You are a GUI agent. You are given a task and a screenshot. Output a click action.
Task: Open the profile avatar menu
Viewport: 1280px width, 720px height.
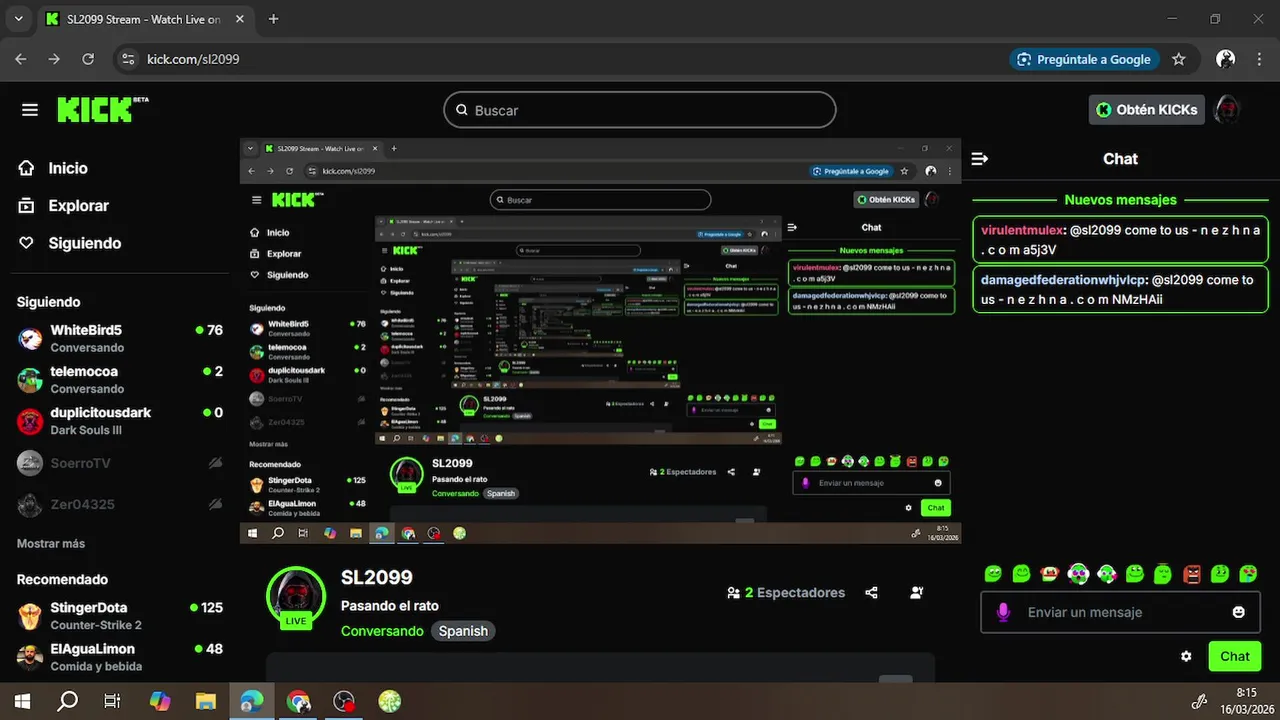[1227, 110]
